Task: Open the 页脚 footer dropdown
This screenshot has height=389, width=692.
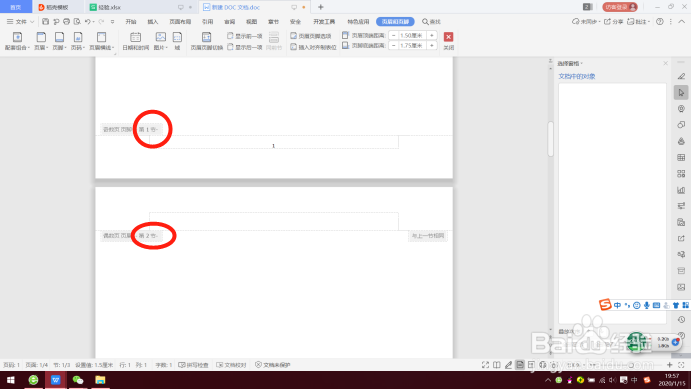Action: [59, 41]
